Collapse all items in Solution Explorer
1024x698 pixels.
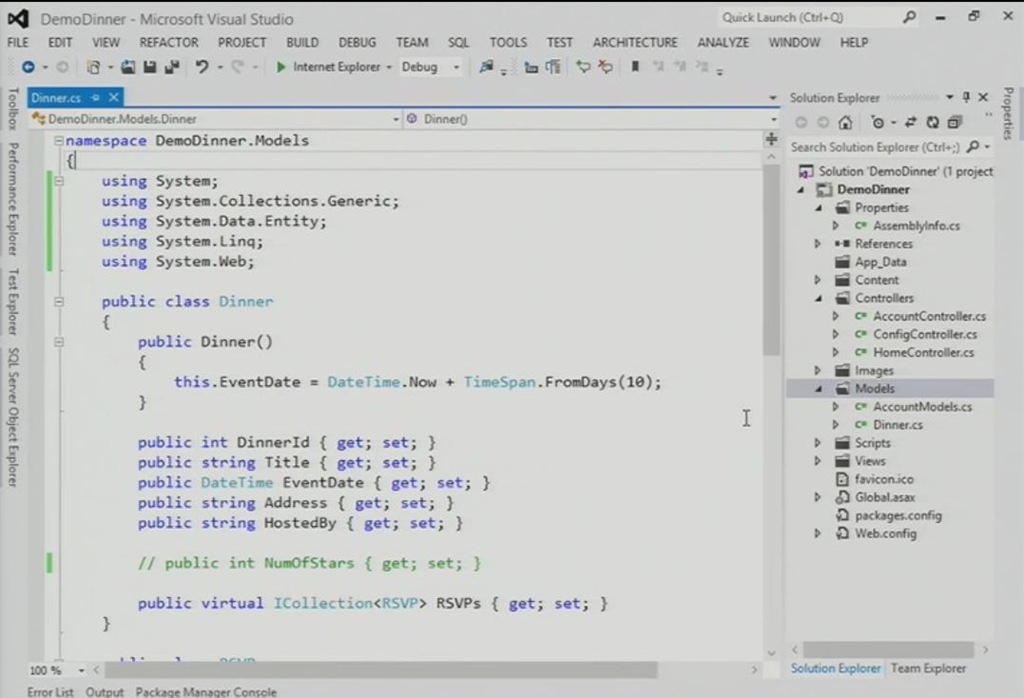coord(955,122)
